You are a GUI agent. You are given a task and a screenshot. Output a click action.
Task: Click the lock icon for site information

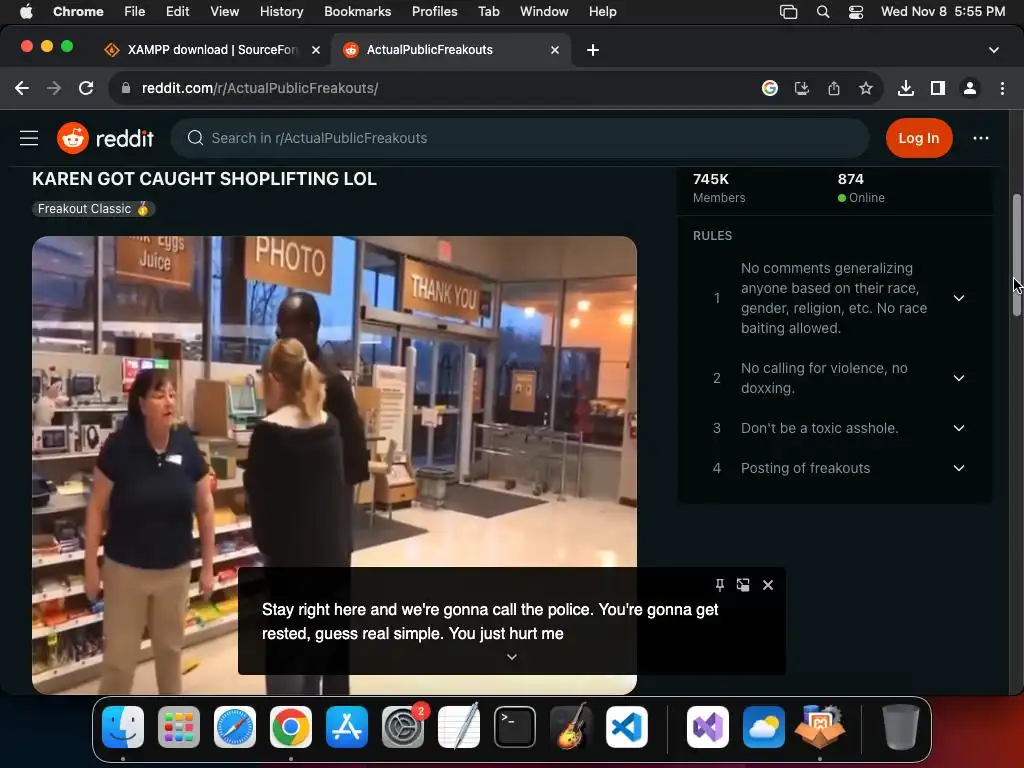[126, 88]
